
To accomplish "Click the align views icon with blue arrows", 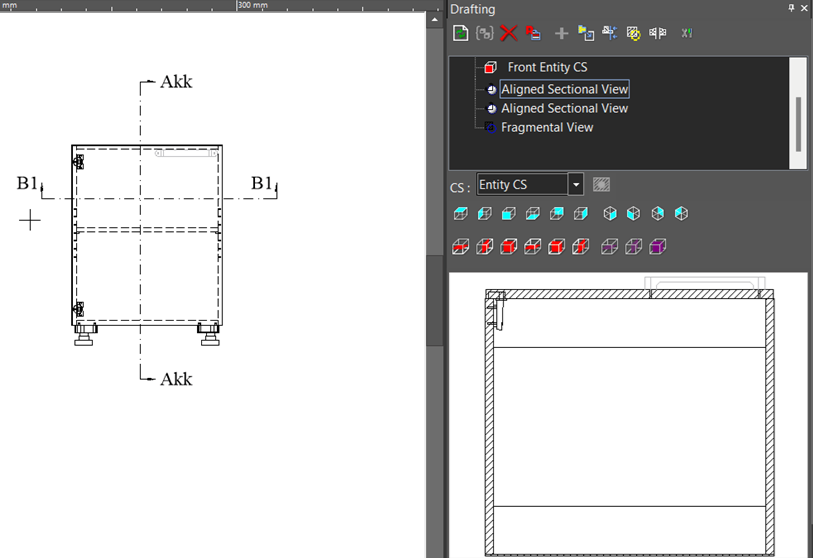I will 610,33.
